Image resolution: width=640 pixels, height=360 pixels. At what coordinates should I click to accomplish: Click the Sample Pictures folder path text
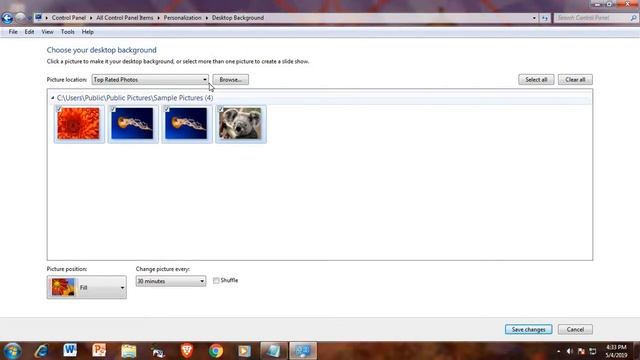(135, 98)
